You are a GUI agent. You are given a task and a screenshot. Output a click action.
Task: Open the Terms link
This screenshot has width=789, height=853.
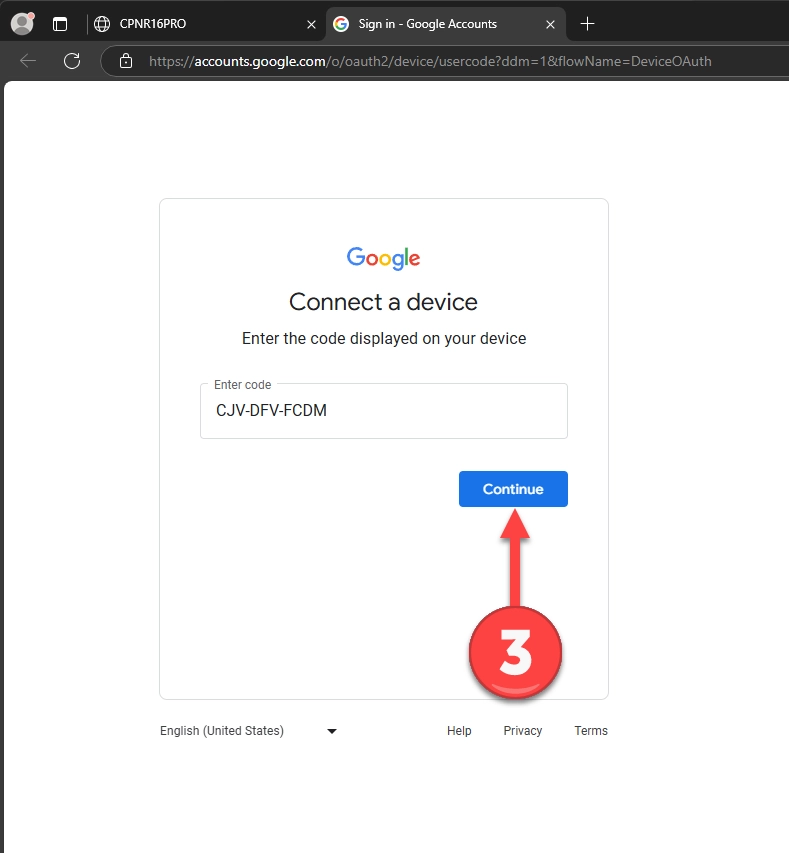591,731
